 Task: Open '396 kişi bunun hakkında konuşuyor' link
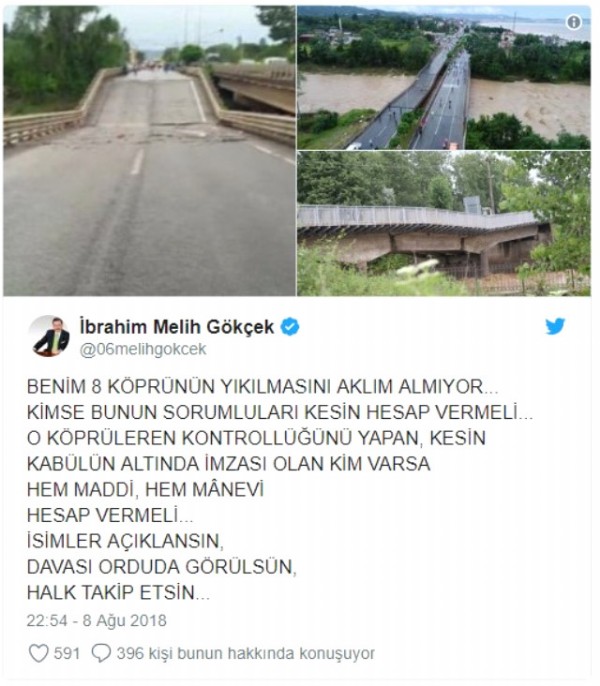click(x=246, y=654)
